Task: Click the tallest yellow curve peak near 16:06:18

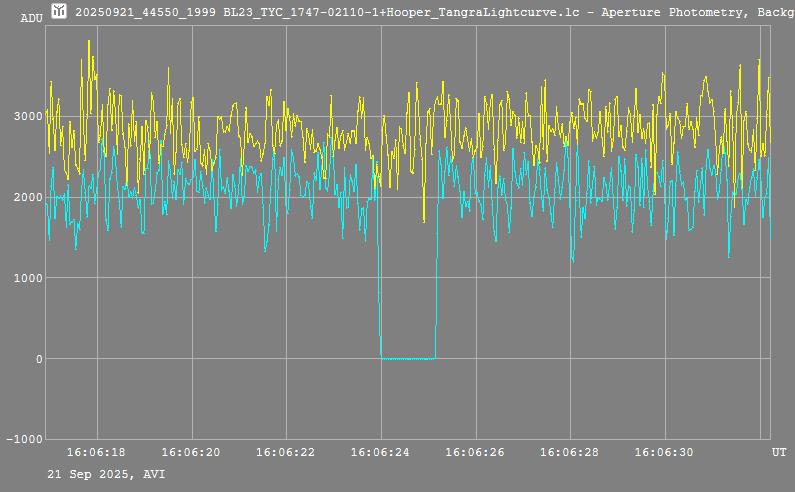Action: 89,42
